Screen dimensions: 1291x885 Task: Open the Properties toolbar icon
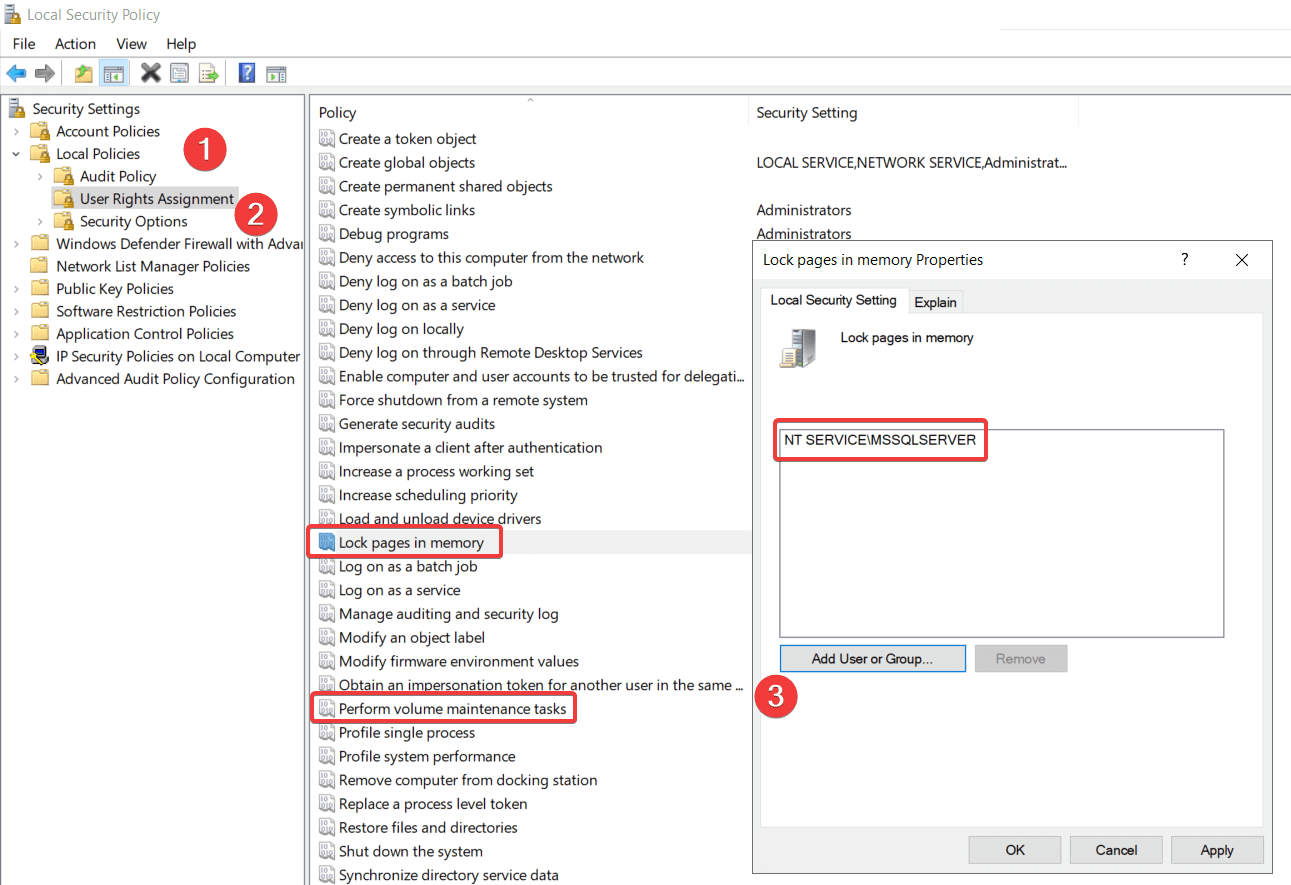[x=180, y=73]
